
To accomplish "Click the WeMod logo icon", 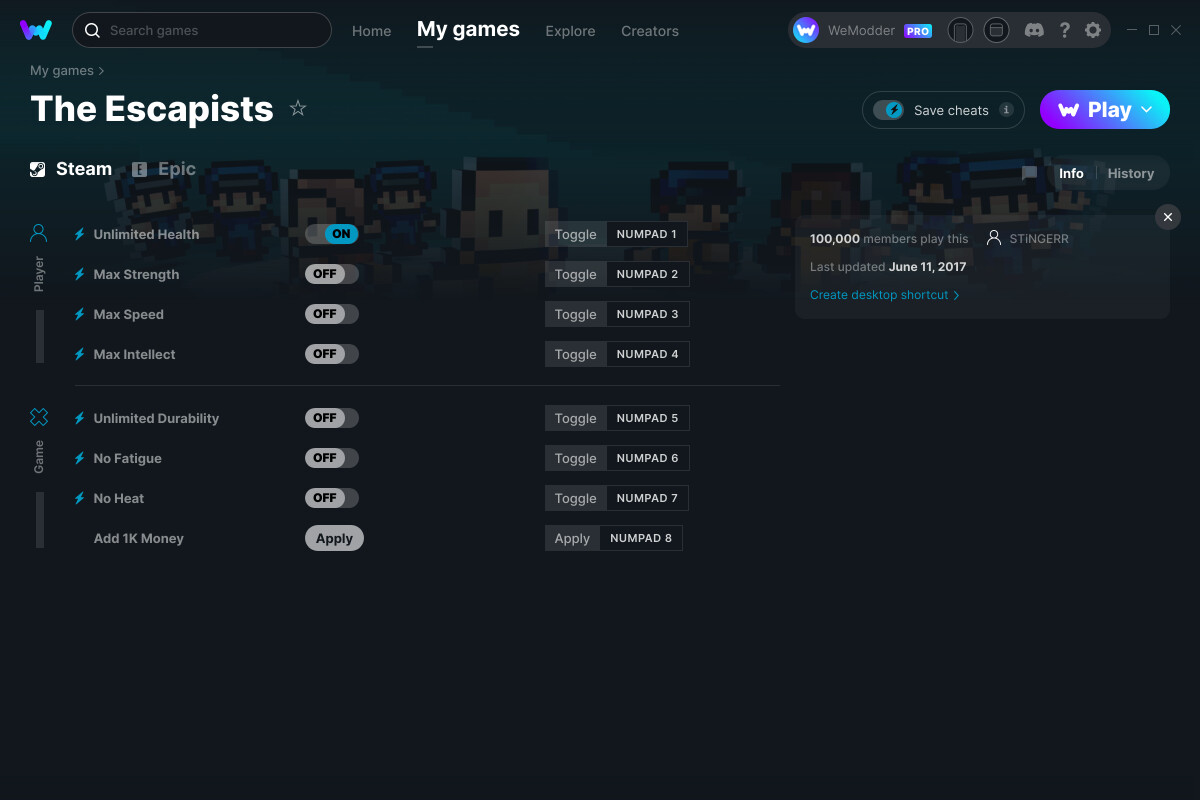I will 36,30.
